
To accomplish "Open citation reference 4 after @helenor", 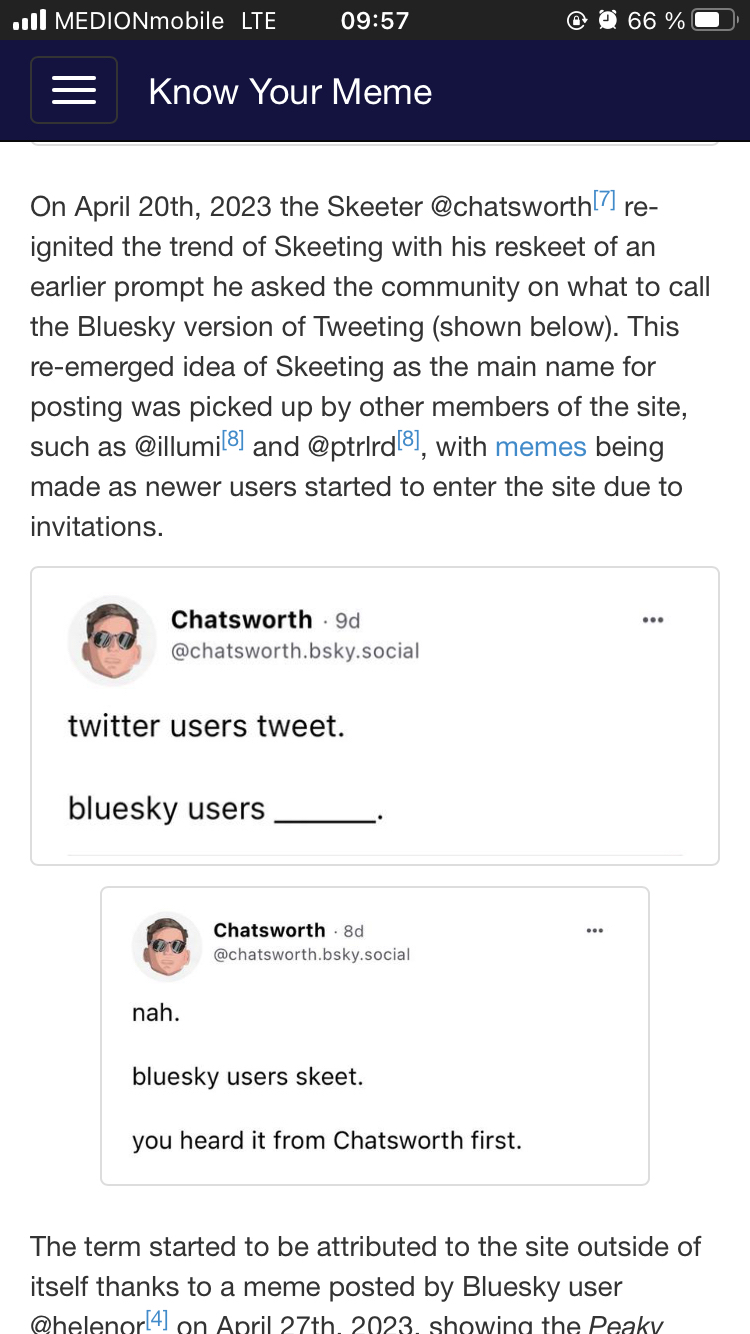I will (x=155, y=1319).
